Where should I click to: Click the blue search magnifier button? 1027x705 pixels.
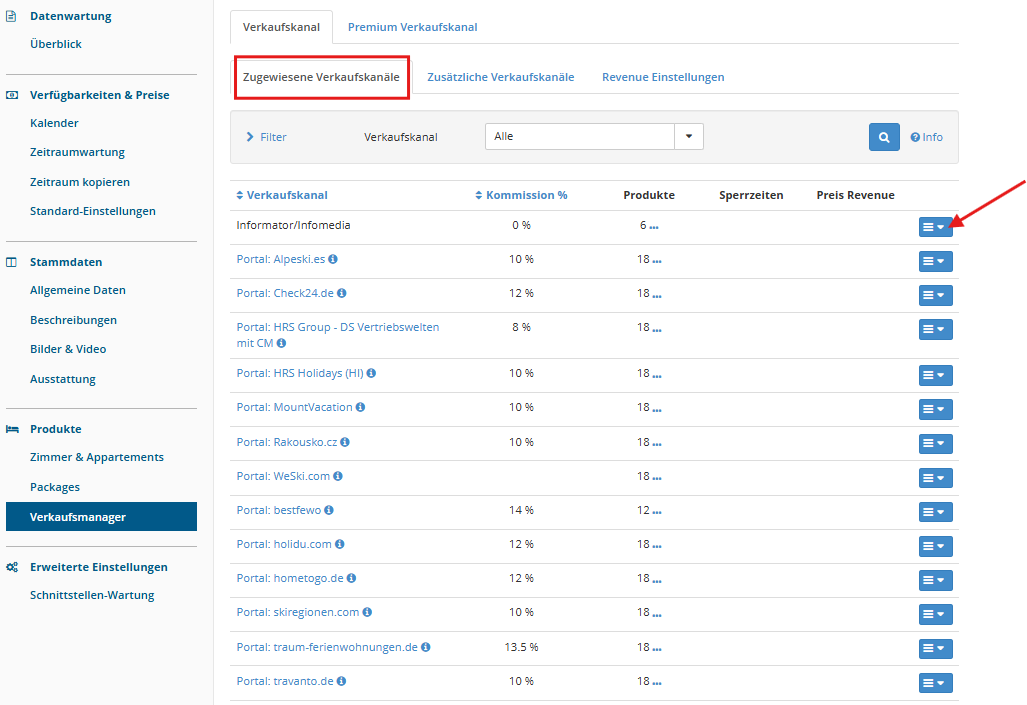click(884, 137)
